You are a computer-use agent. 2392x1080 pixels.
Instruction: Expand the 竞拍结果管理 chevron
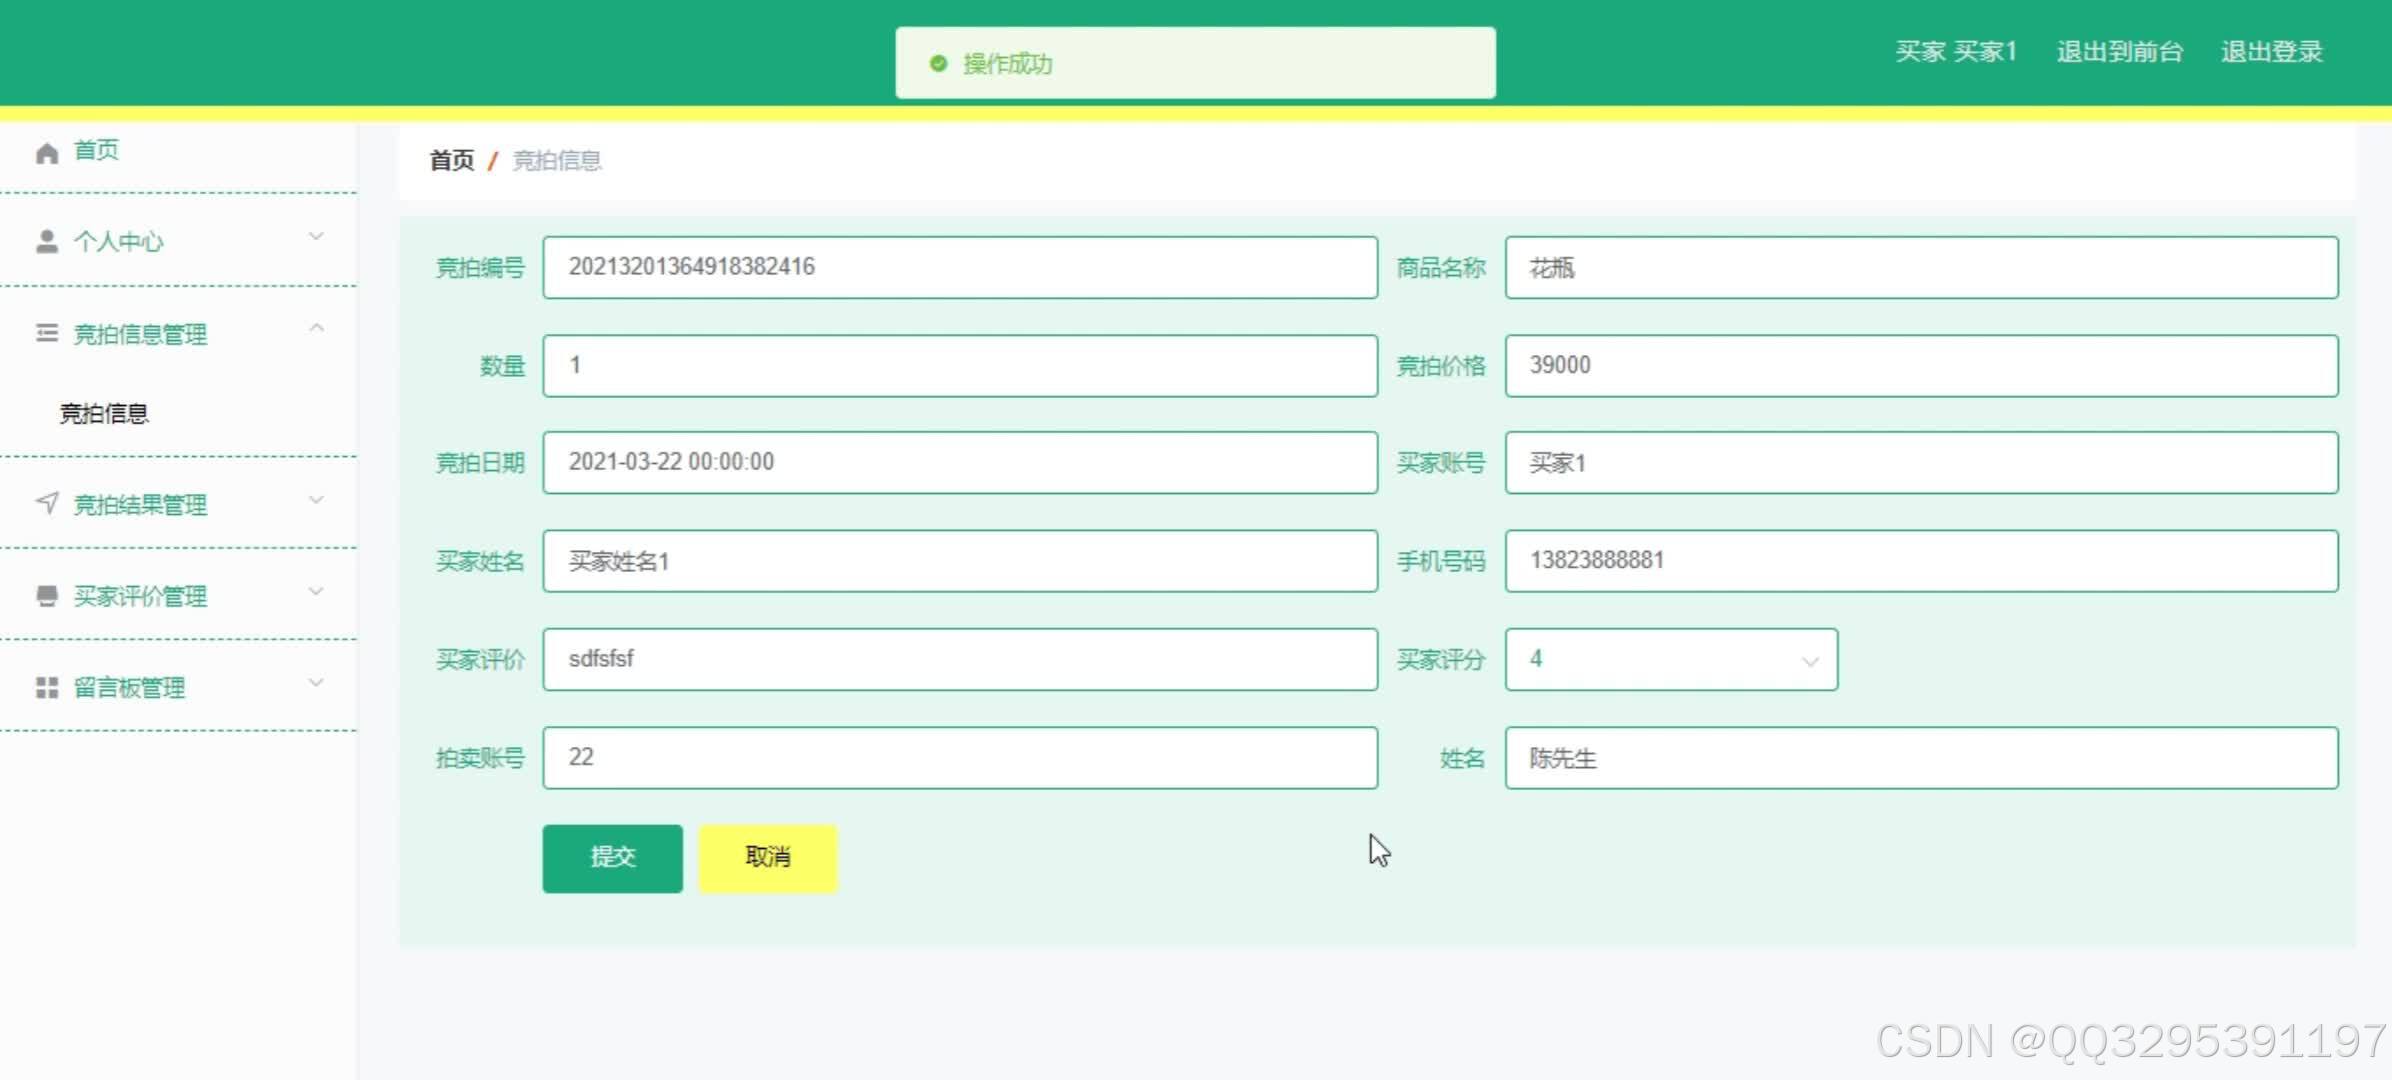pyautogui.click(x=316, y=500)
